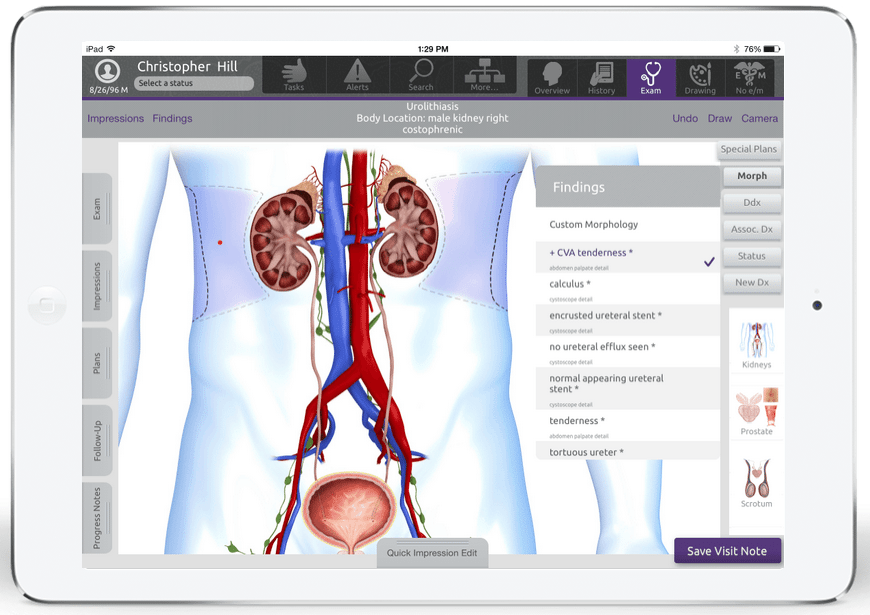Select encrusted ureteral stent finding
Viewport: 870px width, 615px height.
coord(628,320)
